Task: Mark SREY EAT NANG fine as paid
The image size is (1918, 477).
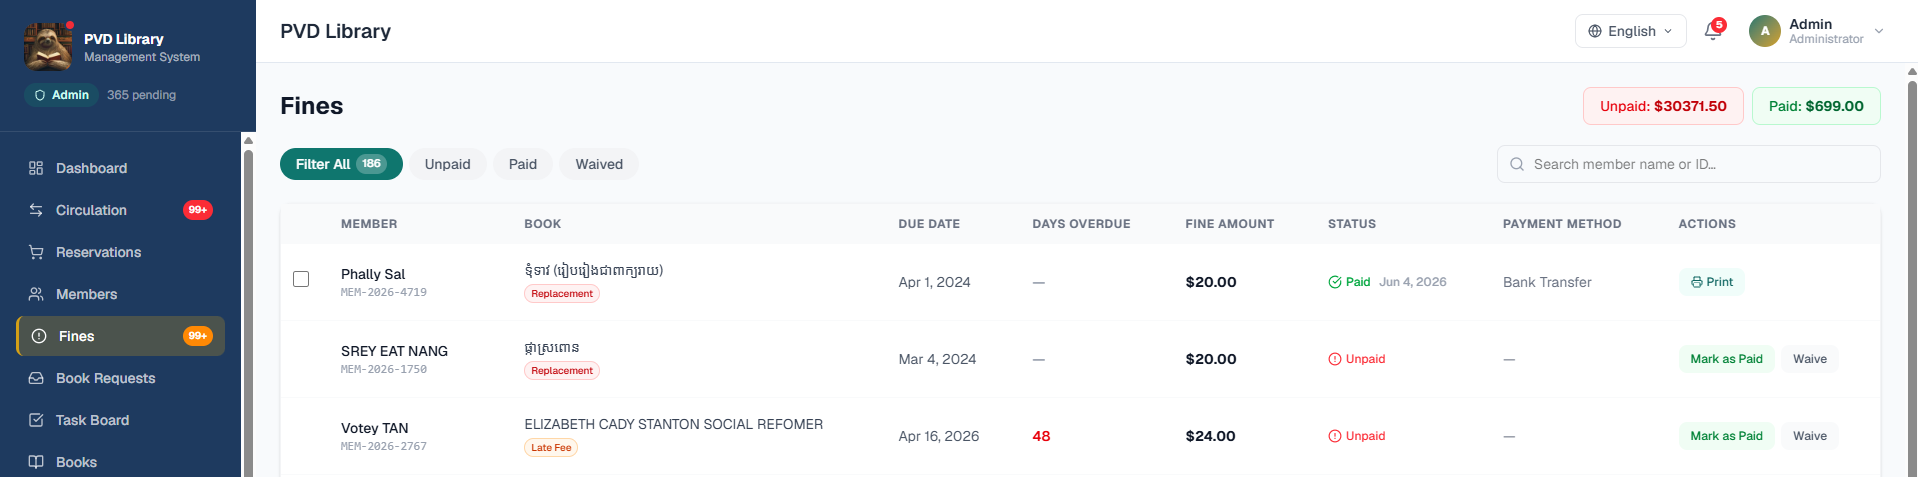Action: (1726, 359)
